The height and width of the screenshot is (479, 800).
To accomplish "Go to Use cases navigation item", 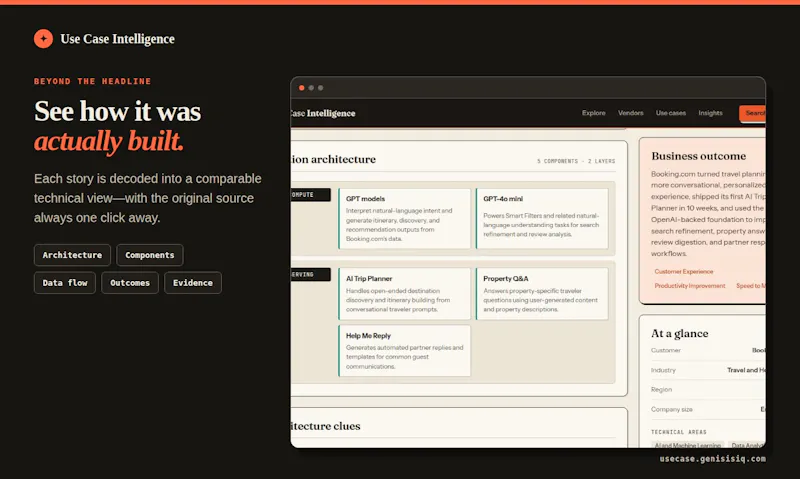I will (x=670, y=113).
